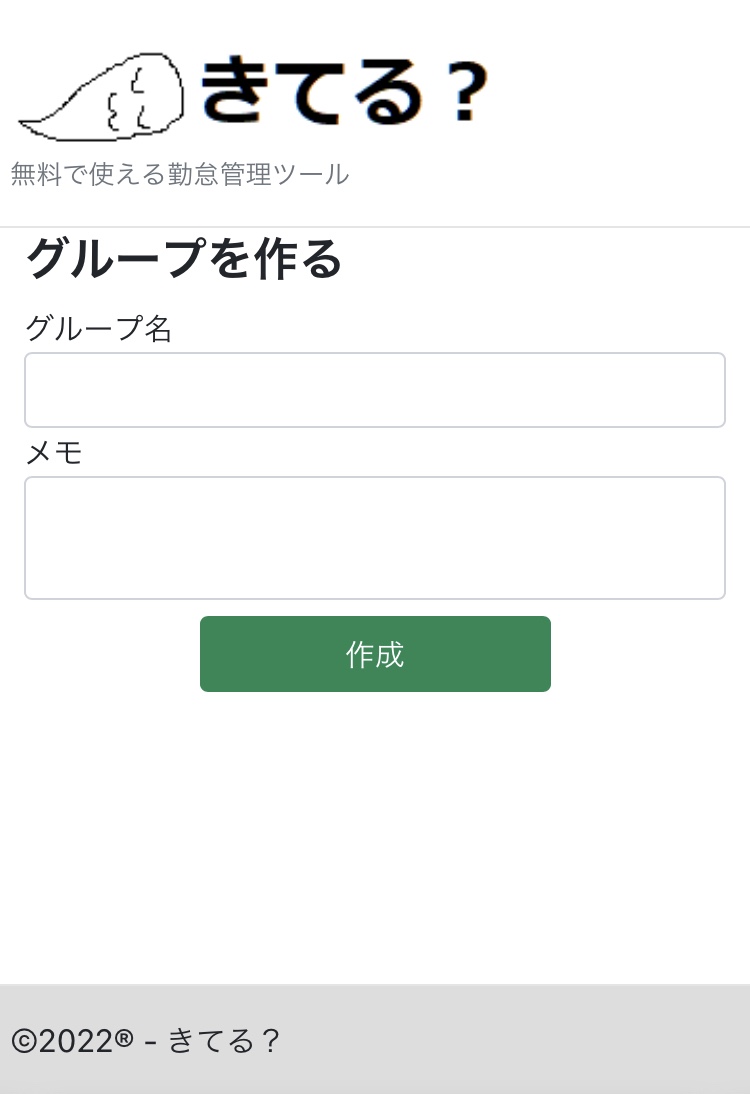Click the メモ field label
Image resolution: width=750 pixels, height=1094 pixels.
pos(54,453)
